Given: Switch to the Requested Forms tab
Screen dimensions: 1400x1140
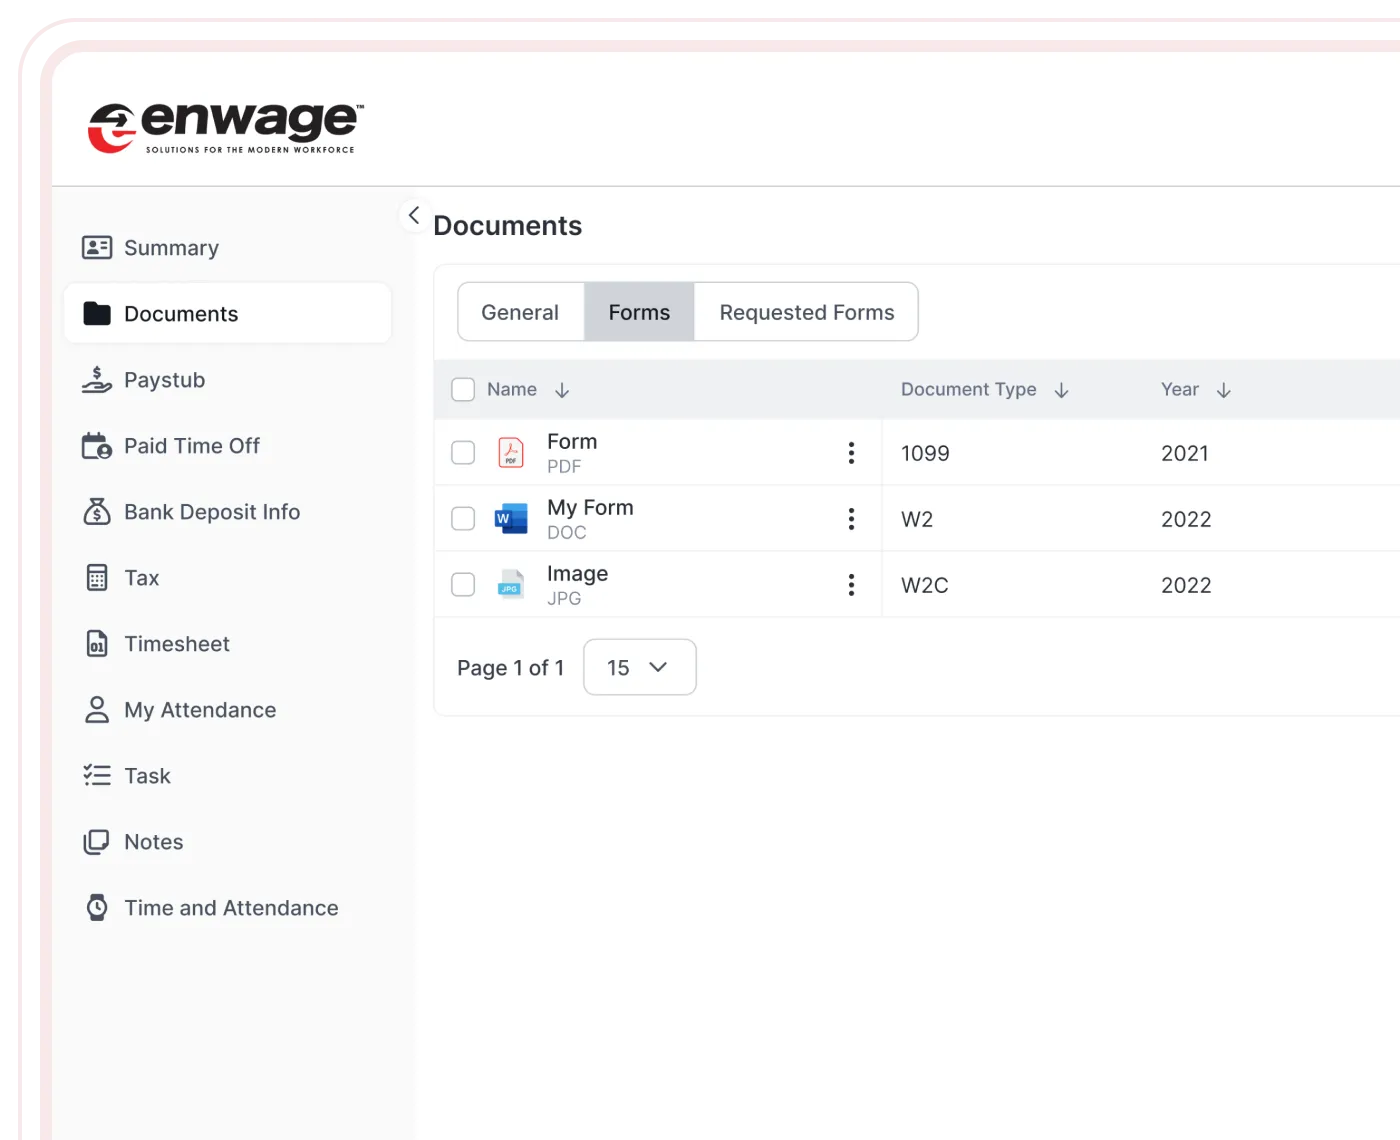Looking at the screenshot, I should tap(806, 311).
